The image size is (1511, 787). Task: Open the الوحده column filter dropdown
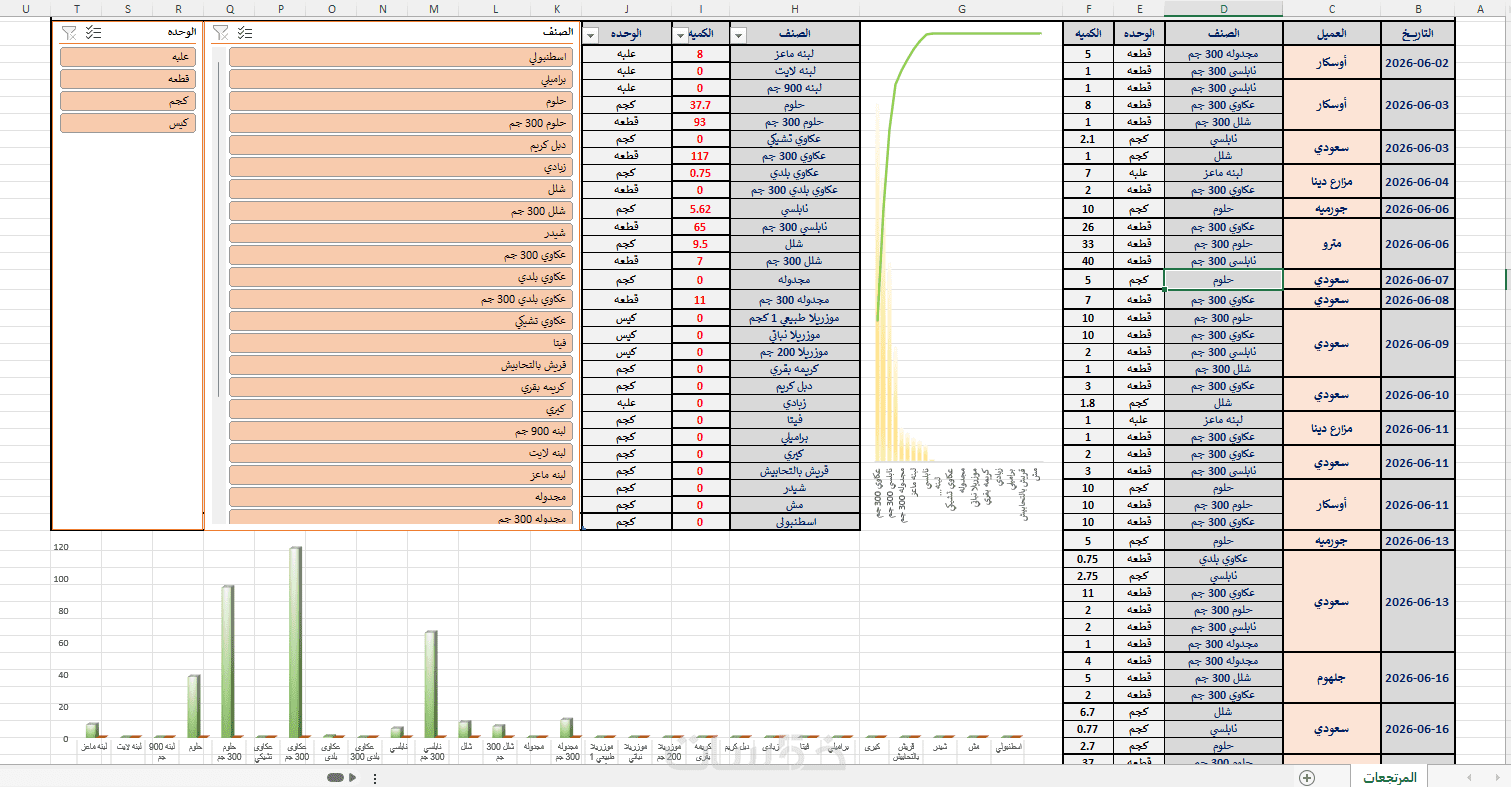click(x=590, y=35)
